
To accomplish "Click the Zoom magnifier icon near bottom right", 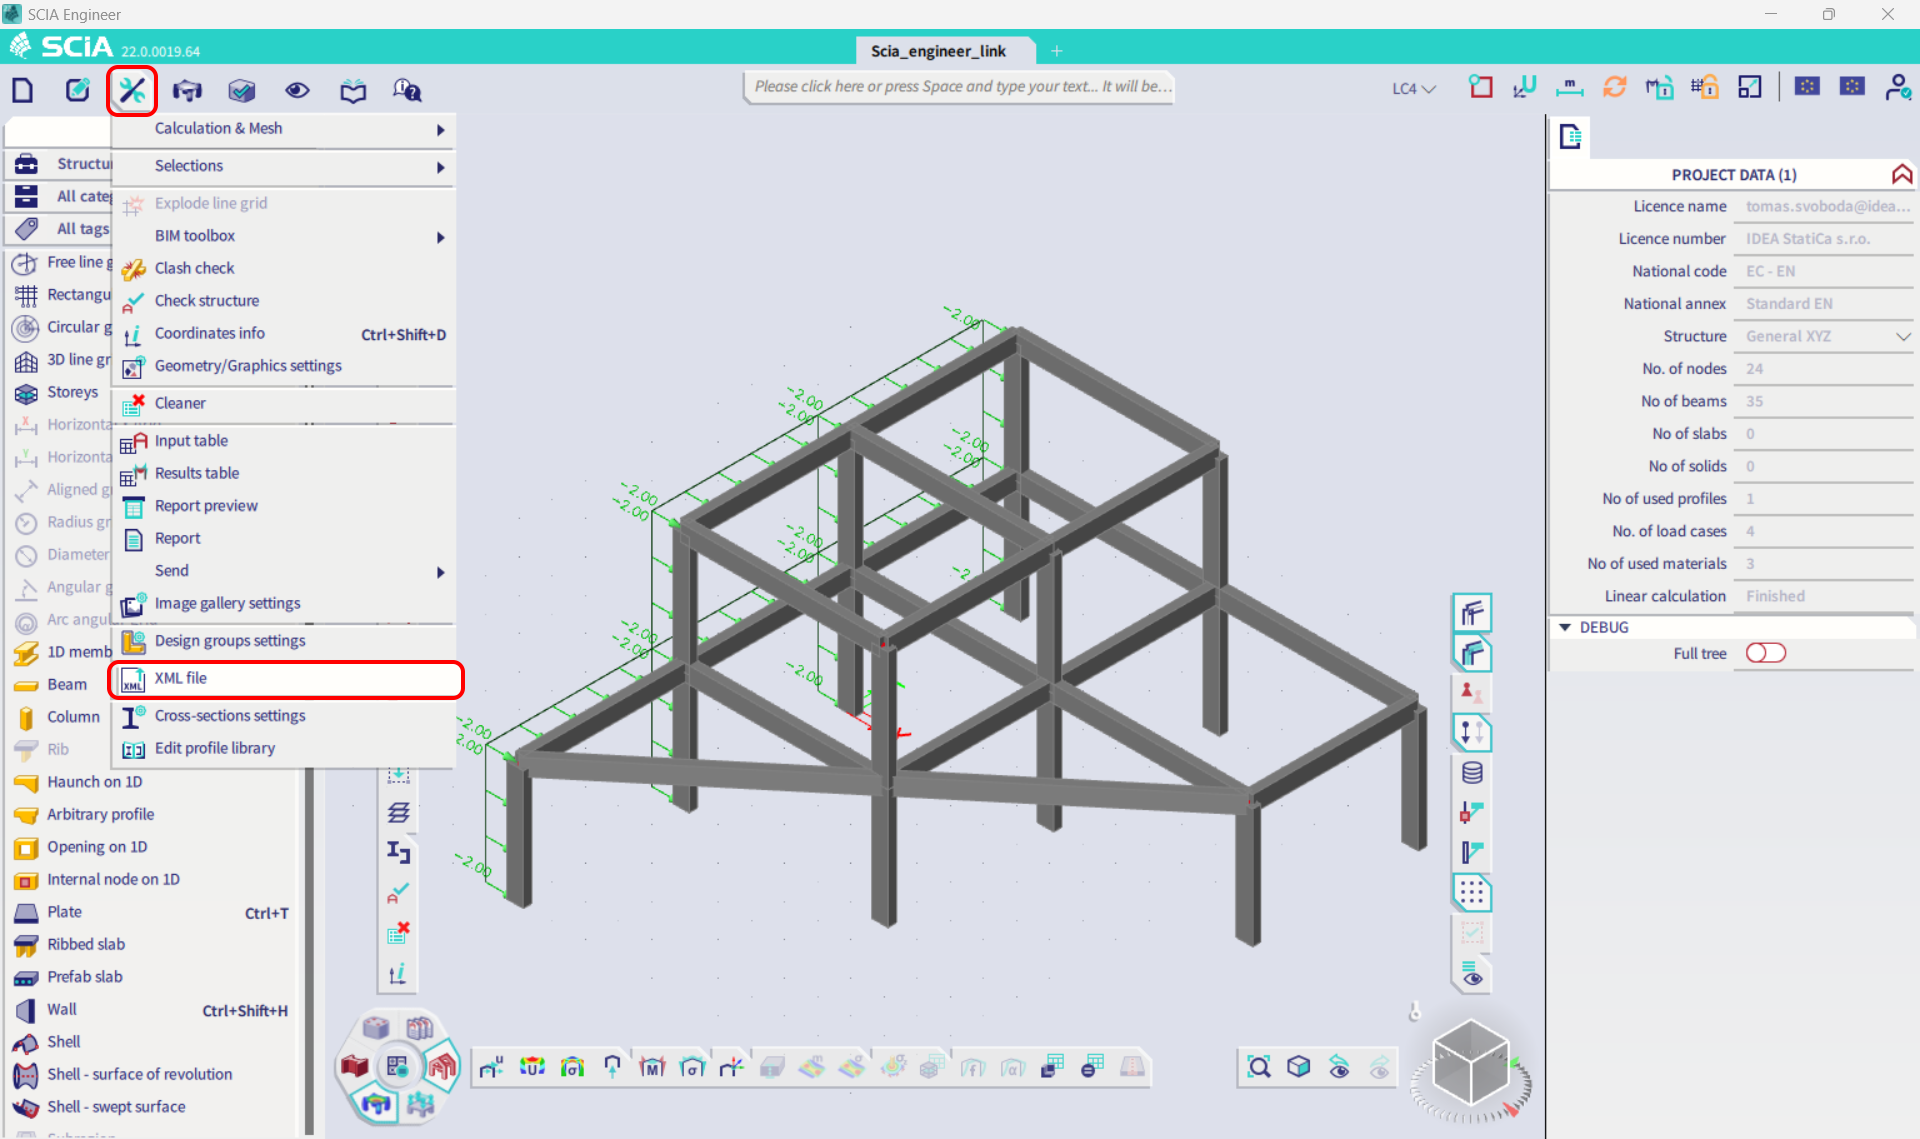I will [x=1259, y=1067].
